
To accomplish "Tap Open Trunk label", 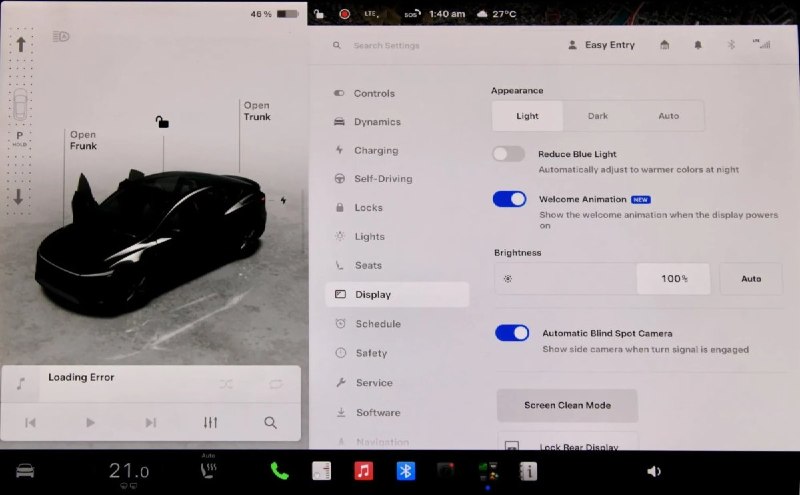I will 257,111.
